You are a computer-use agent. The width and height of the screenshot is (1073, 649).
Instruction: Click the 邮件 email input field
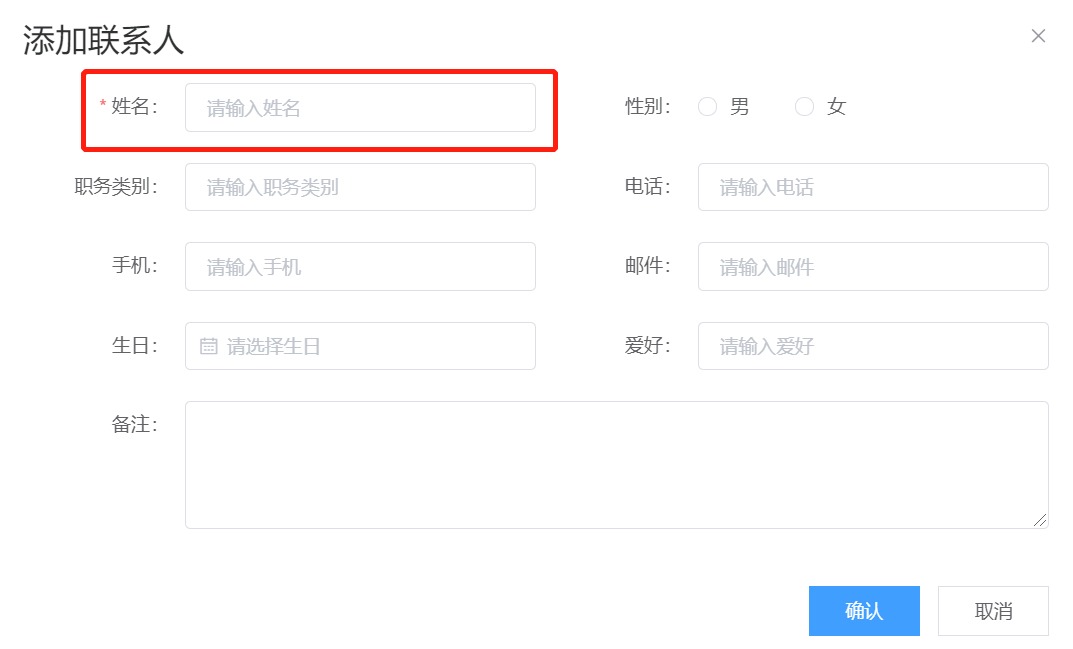pyautogui.click(x=872, y=267)
